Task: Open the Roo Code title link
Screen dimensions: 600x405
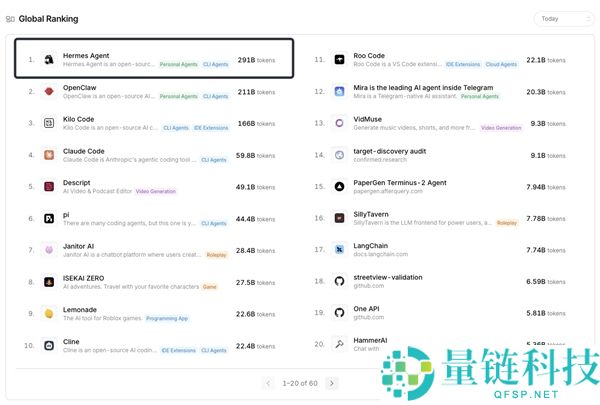Action: point(369,56)
